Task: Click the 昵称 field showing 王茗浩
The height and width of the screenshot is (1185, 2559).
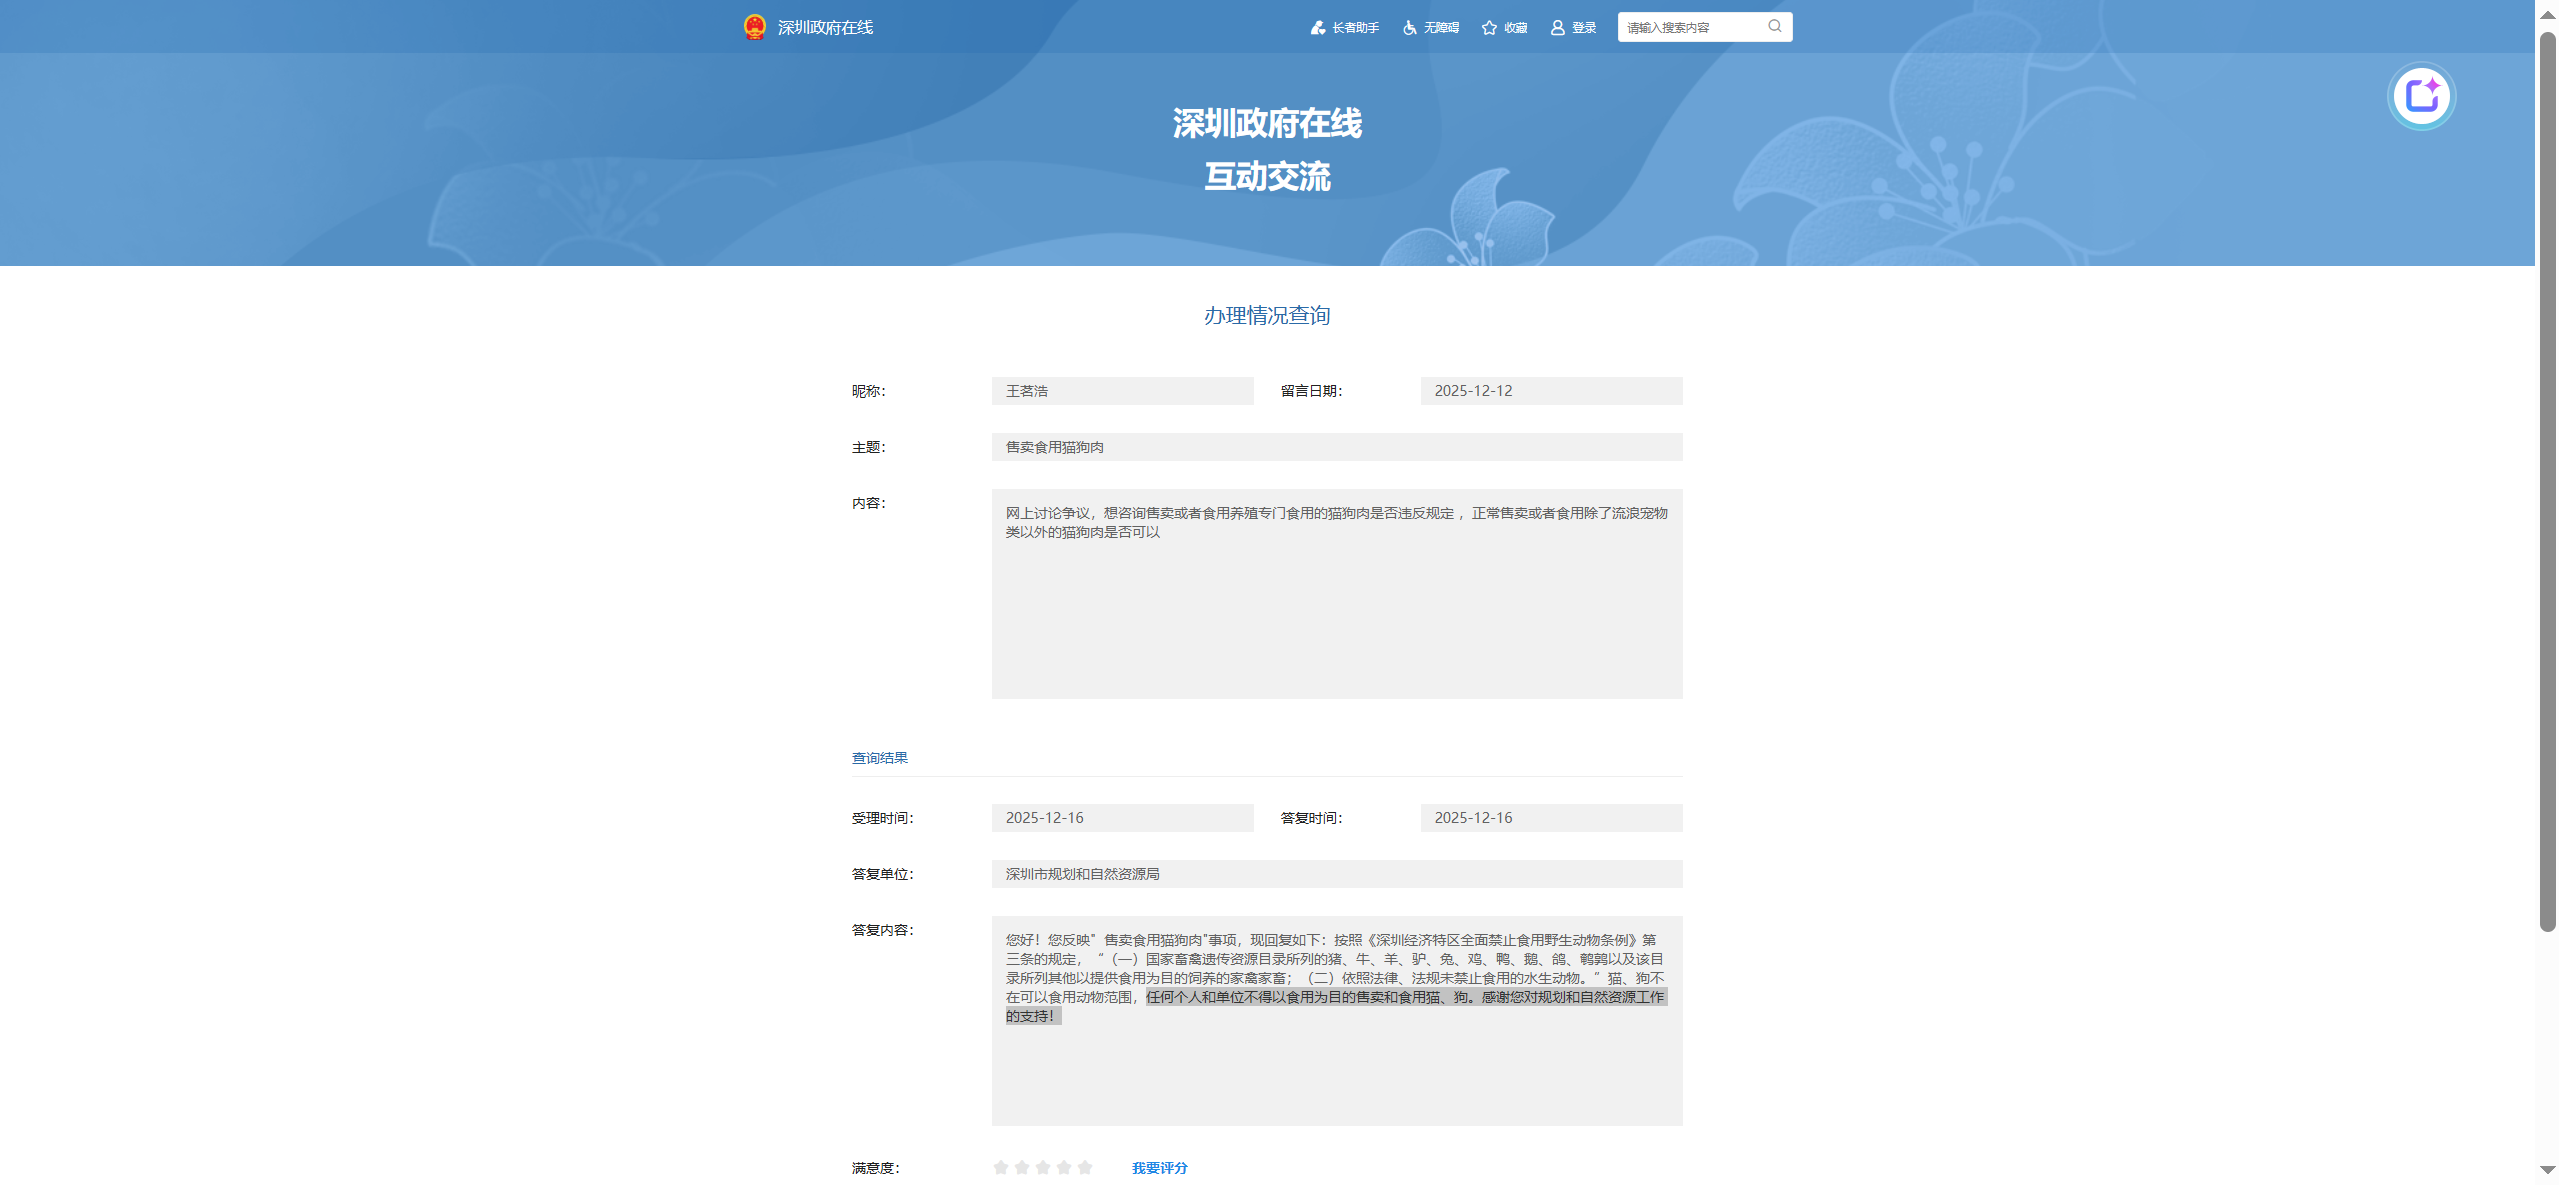Action: tap(1122, 391)
